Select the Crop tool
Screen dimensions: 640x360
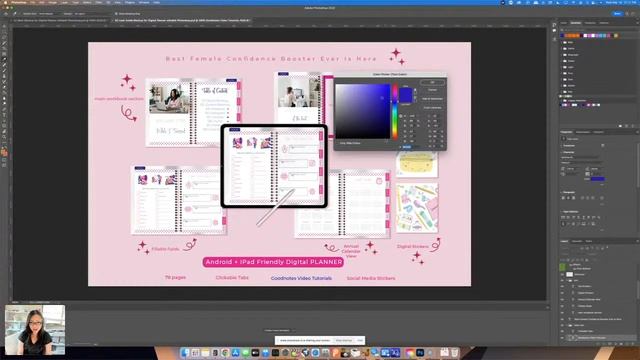pos(4,49)
